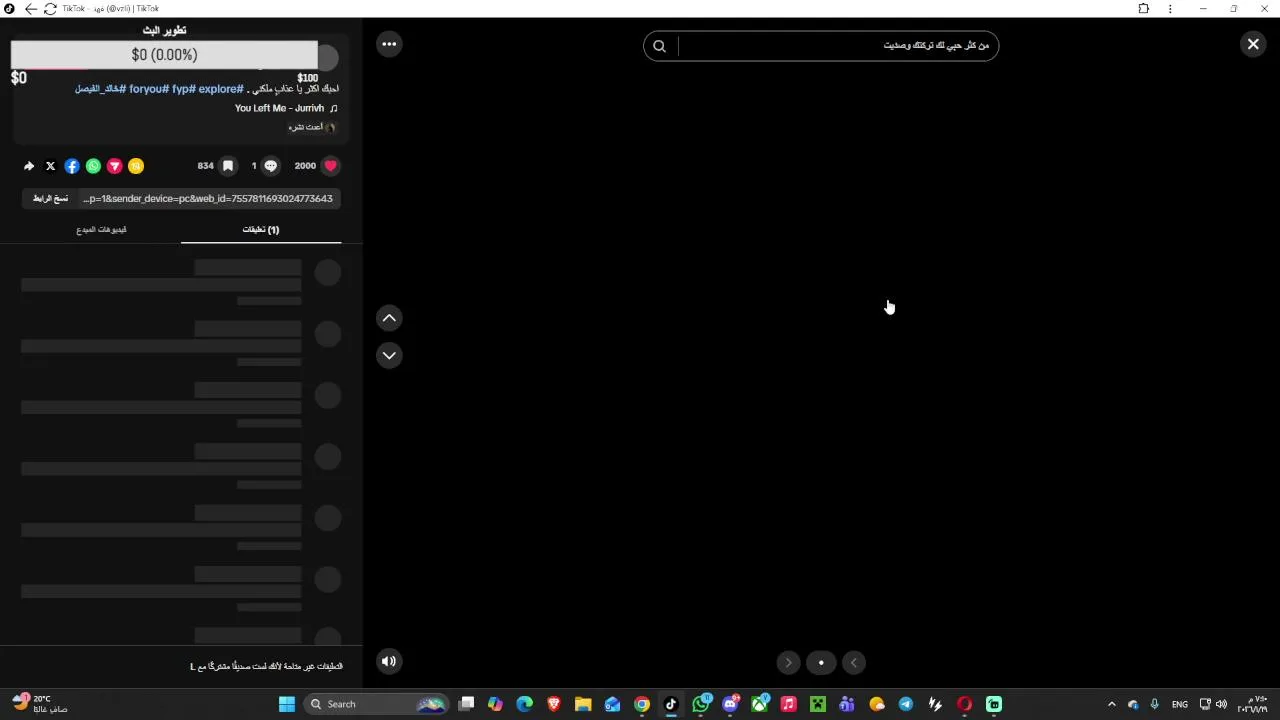Open the #fyp hashtag link
Screen dimensions: 1280x720
coord(184,89)
